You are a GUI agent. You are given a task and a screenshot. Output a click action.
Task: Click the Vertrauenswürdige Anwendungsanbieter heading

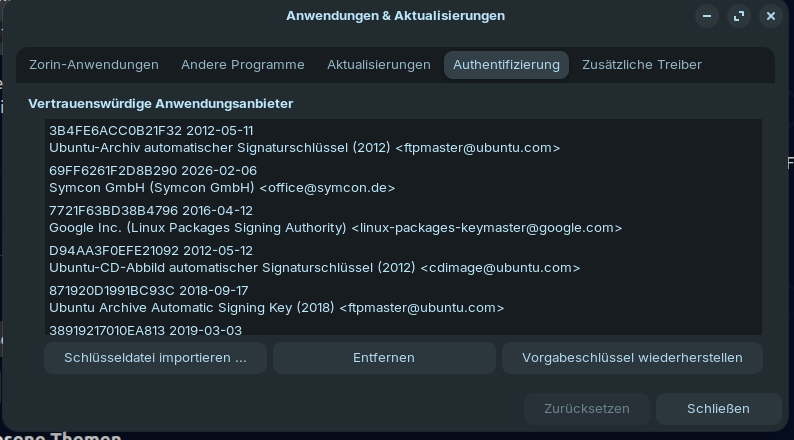pos(161,103)
